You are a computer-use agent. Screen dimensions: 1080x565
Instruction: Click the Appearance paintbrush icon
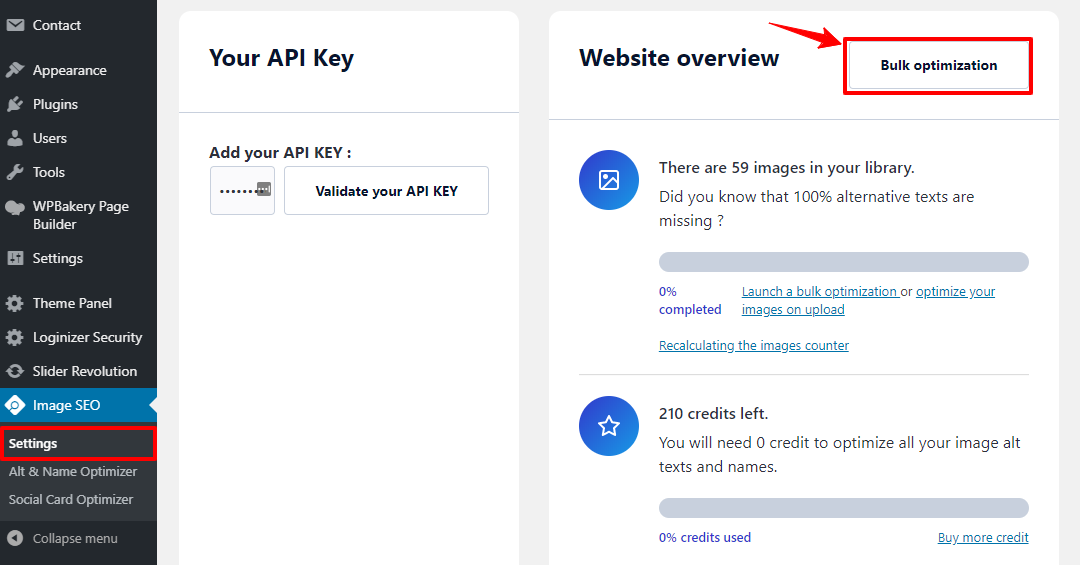click(x=14, y=70)
